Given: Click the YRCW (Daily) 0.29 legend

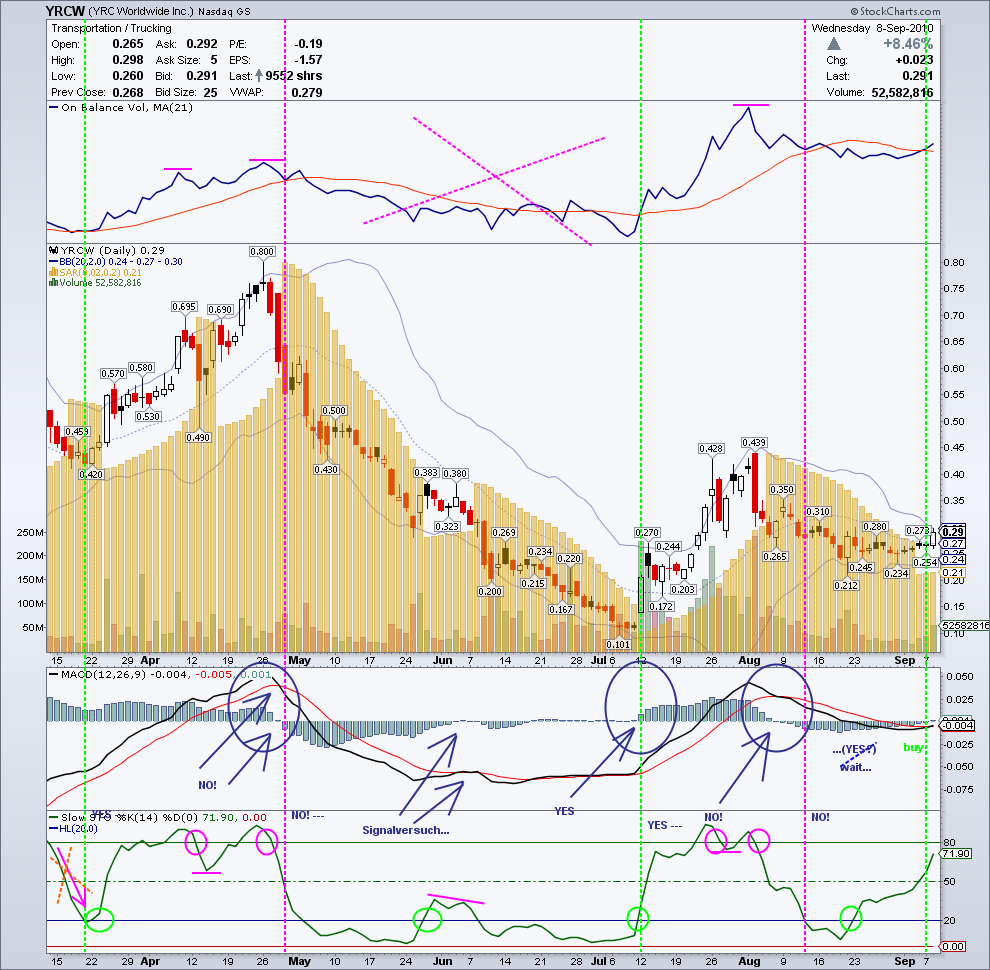Looking at the screenshot, I should (107, 251).
